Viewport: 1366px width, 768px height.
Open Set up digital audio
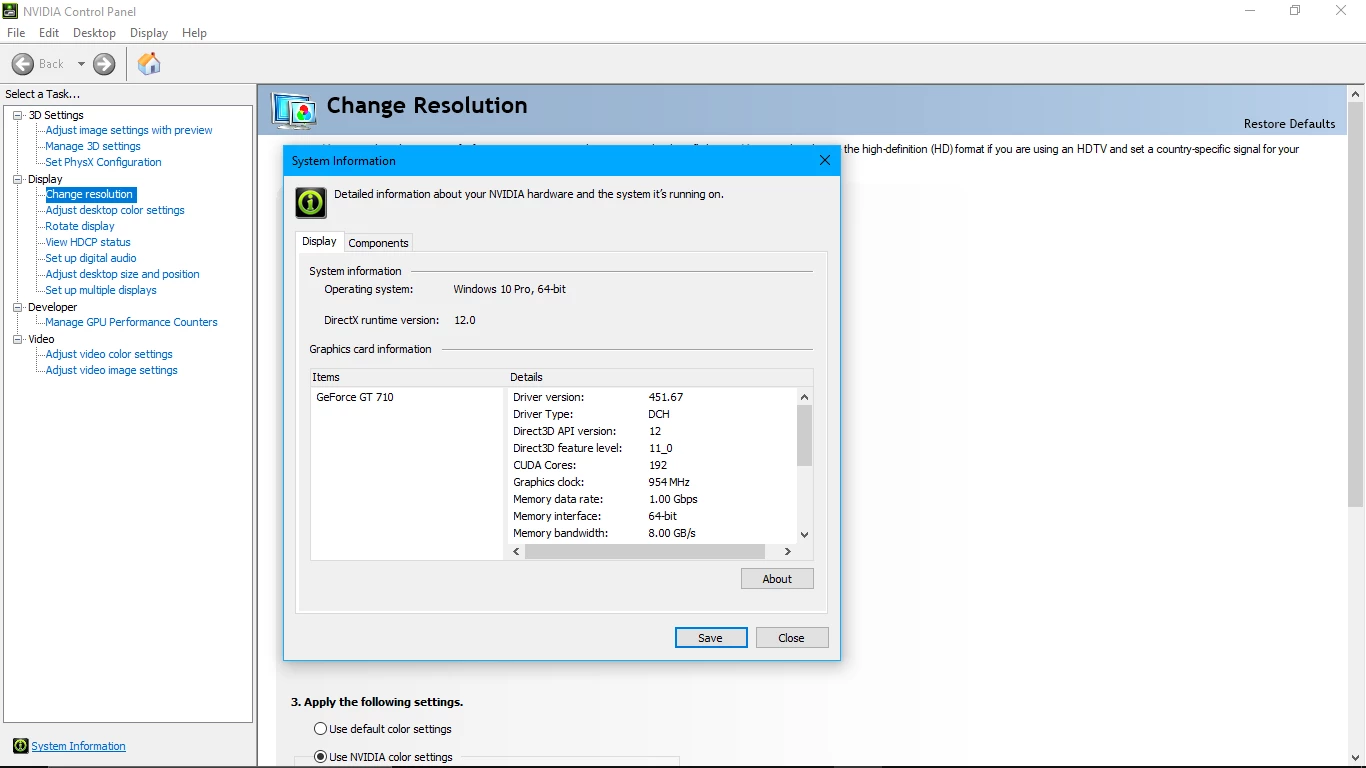click(91, 258)
